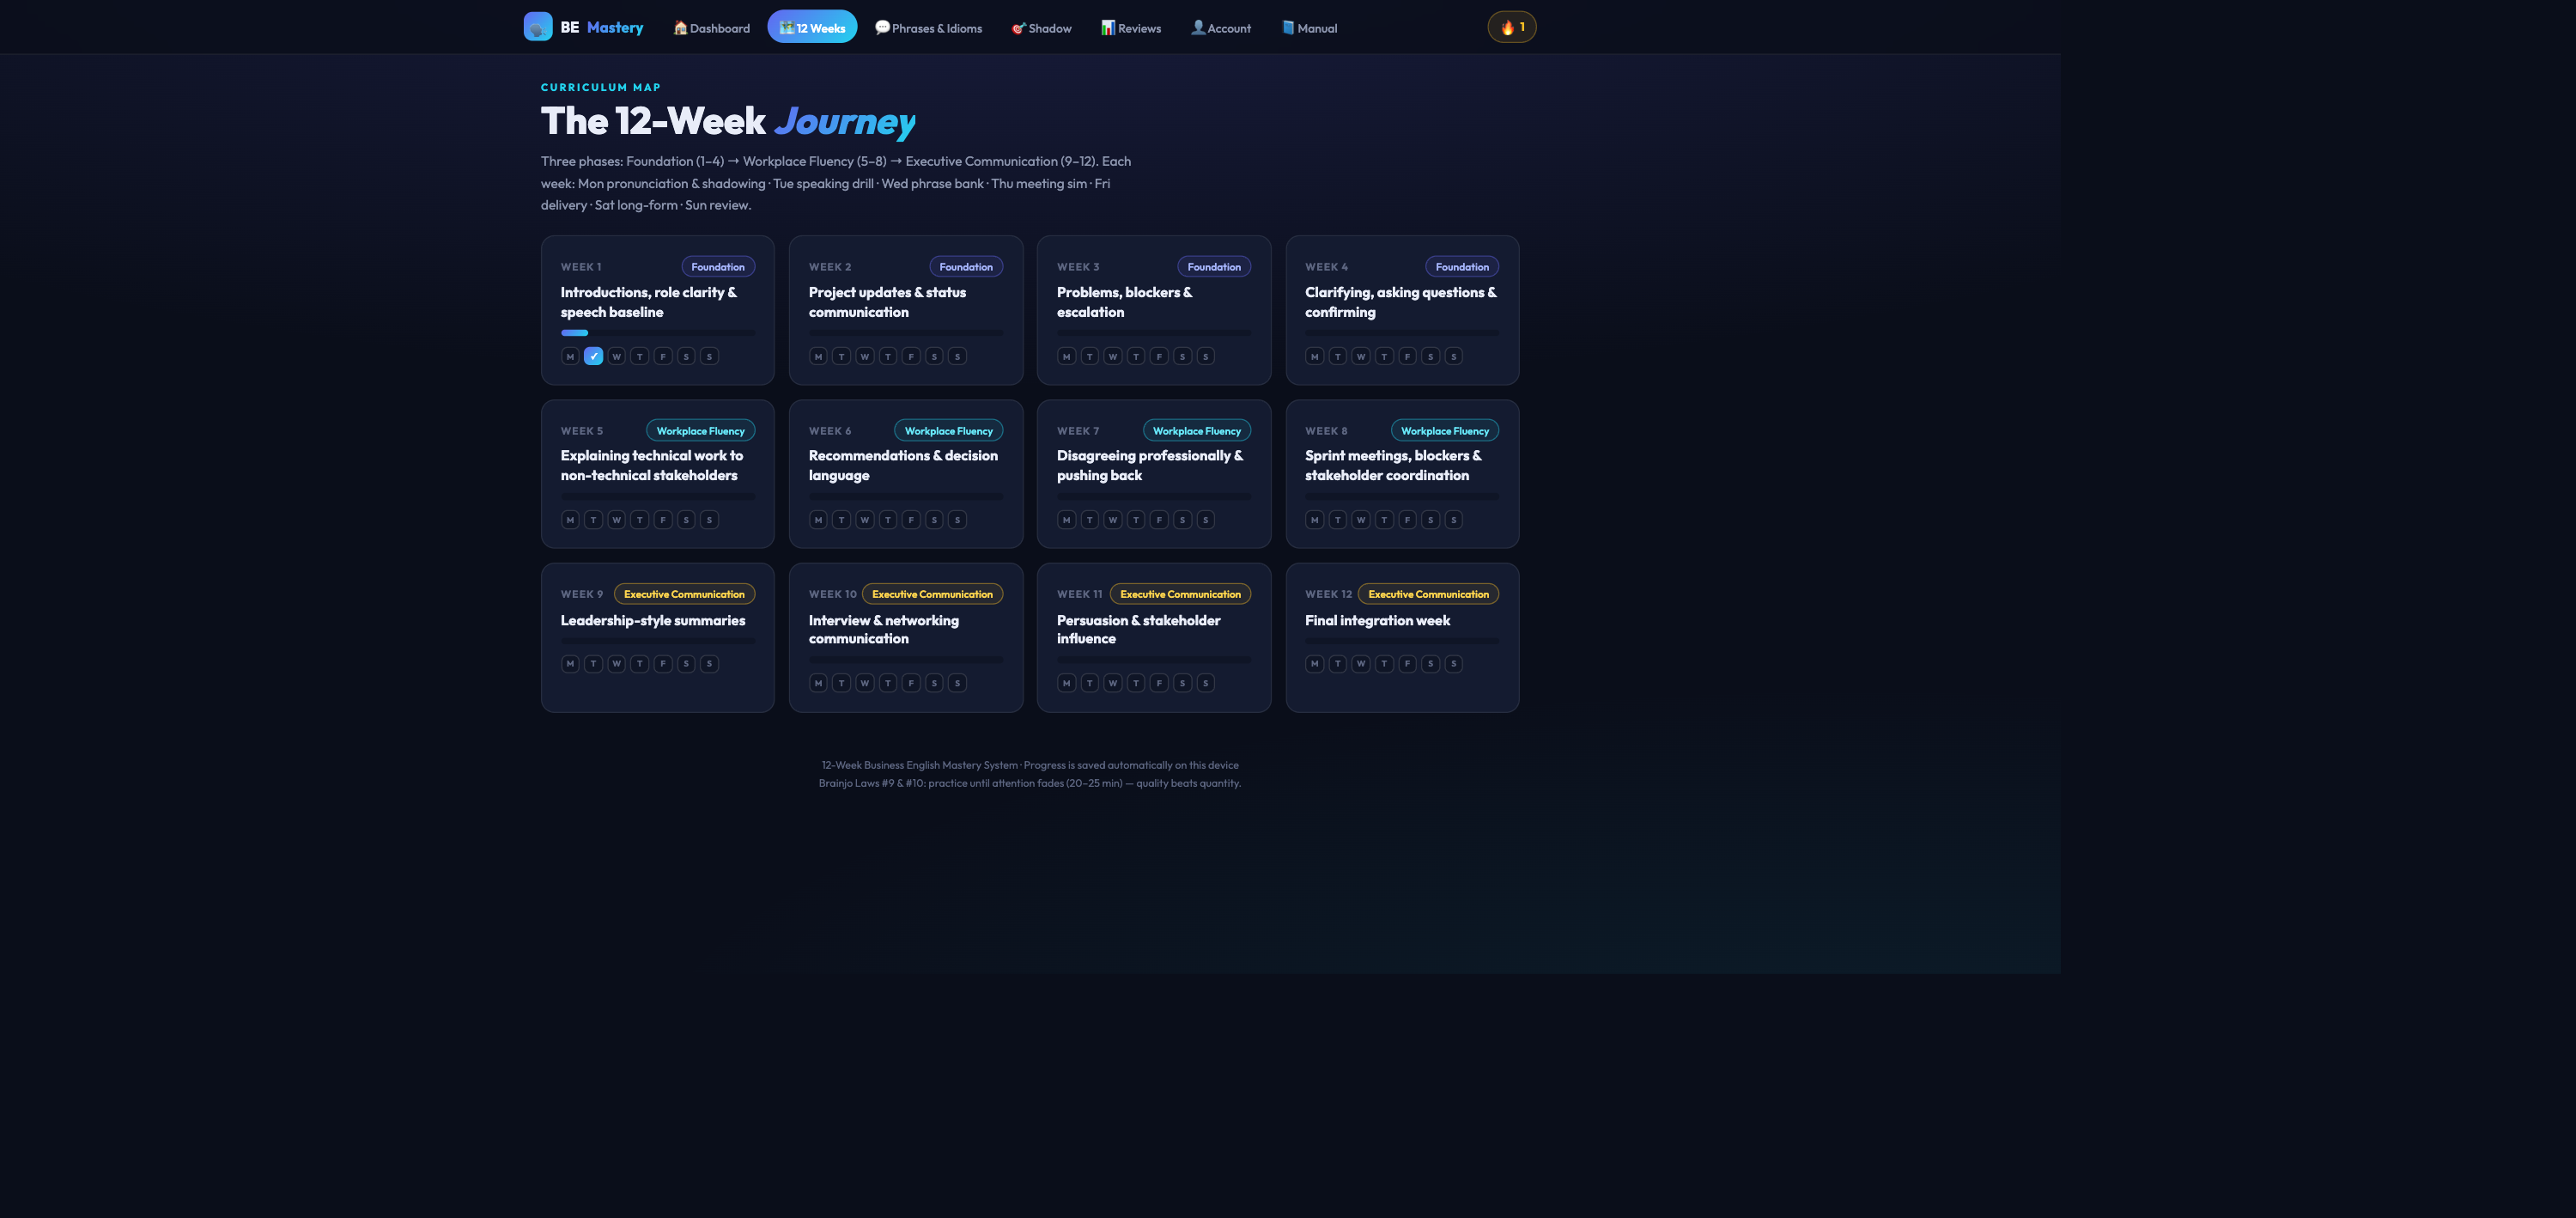Viewport: 2576px width, 1218px height.
Task: Open the Dashboard nav item
Action: tap(711, 28)
